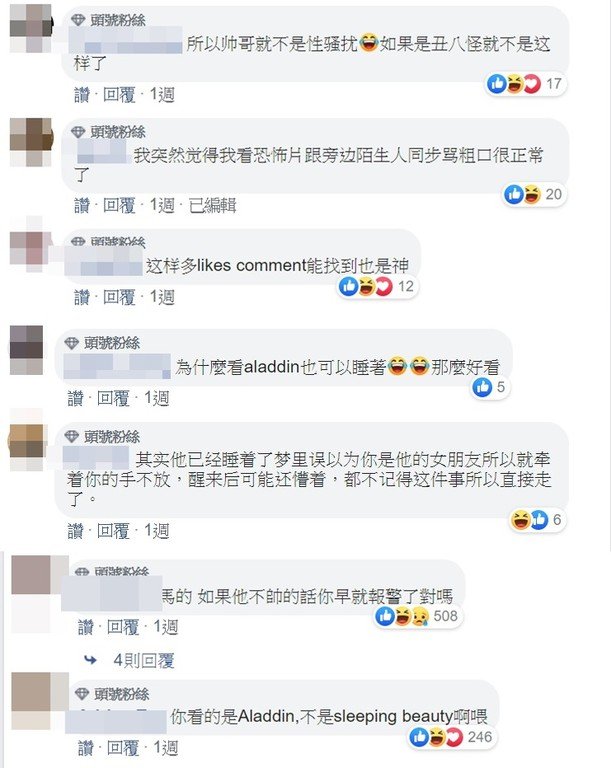Open avatar of the sleeping beauty commenter
Screen dimensions: 611x768
click(31, 701)
